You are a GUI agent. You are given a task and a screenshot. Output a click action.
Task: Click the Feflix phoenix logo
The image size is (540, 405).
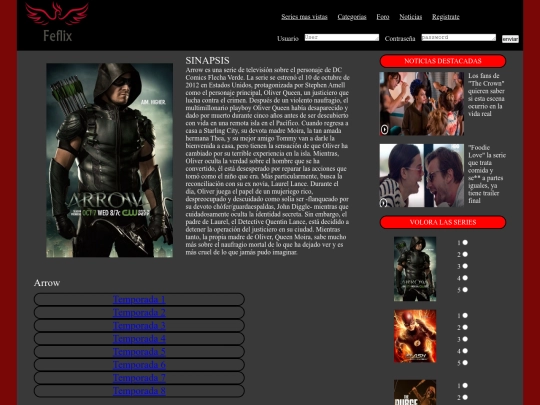pos(57,22)
